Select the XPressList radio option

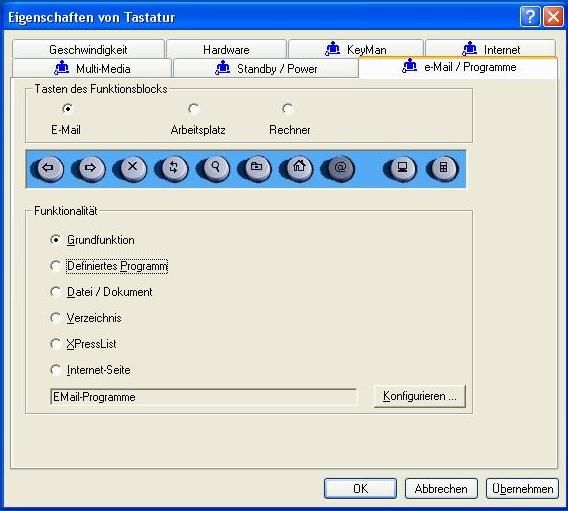click(83, 344)
